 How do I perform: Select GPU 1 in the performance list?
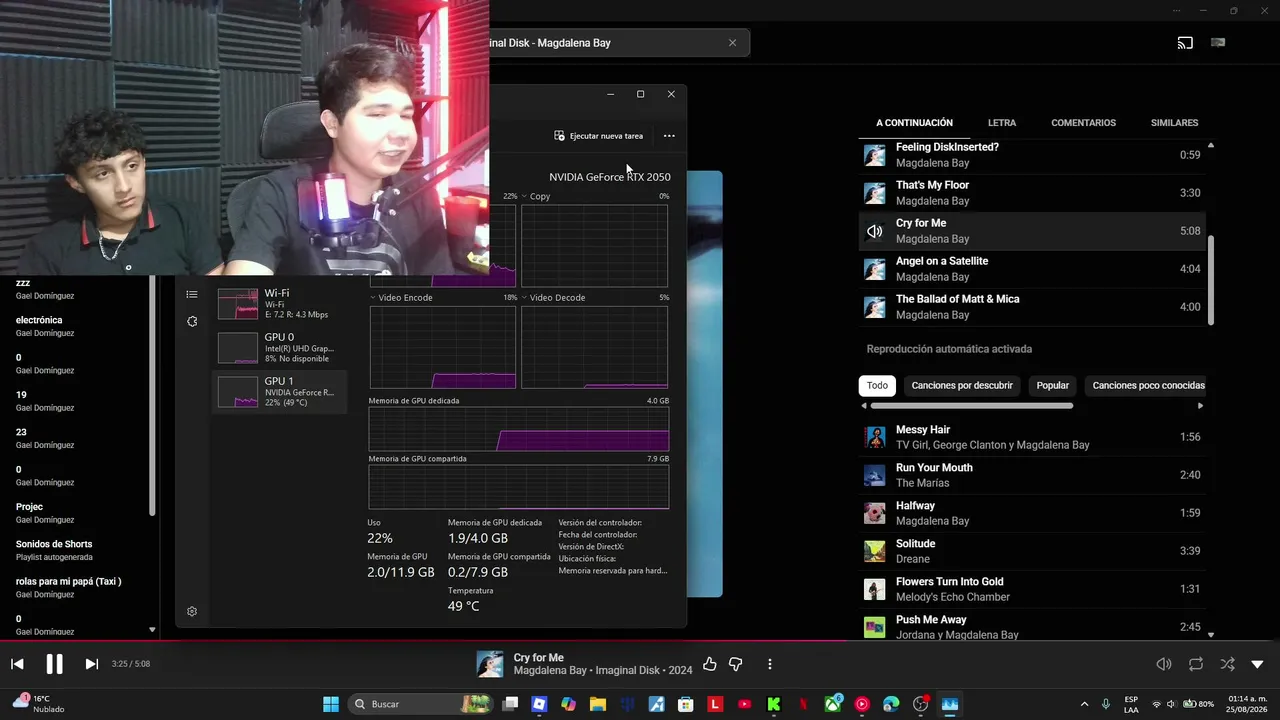[x=279, y=392]
